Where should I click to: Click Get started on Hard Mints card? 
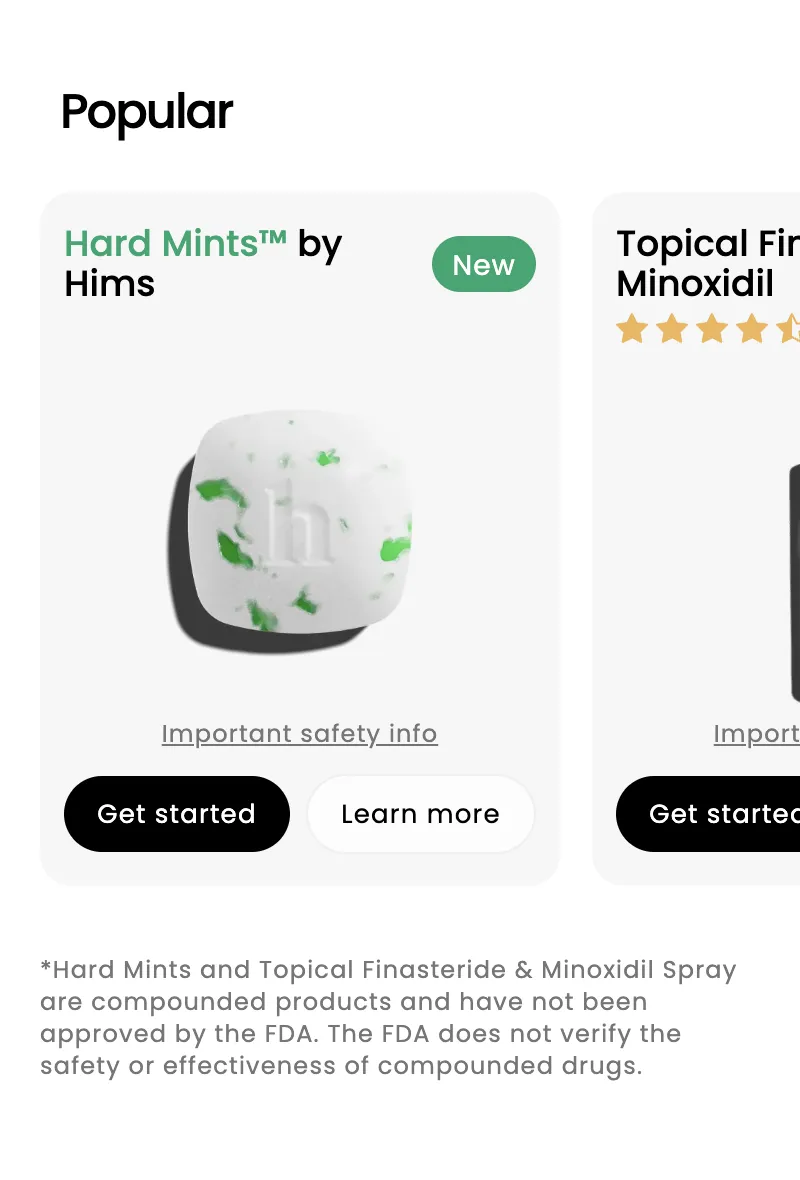(177, 814)
